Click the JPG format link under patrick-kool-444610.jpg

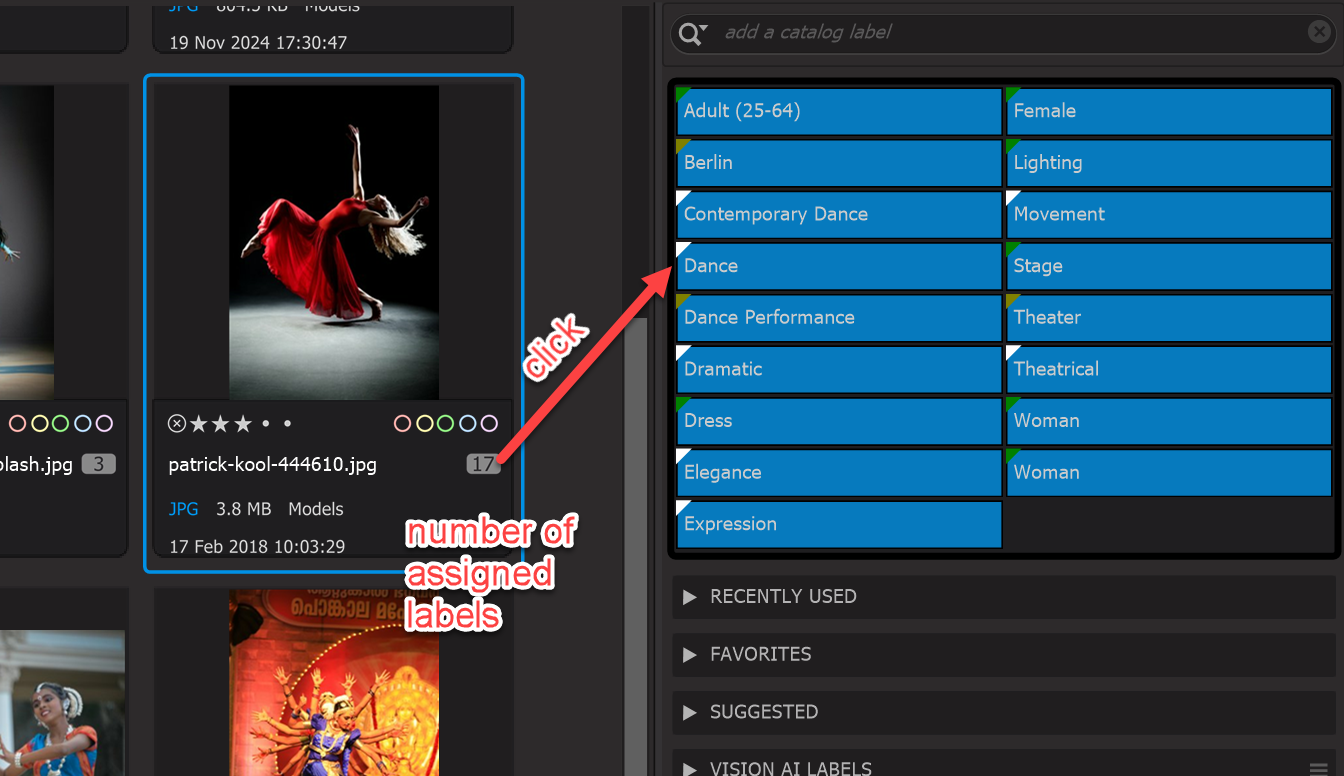click(184, 509)
